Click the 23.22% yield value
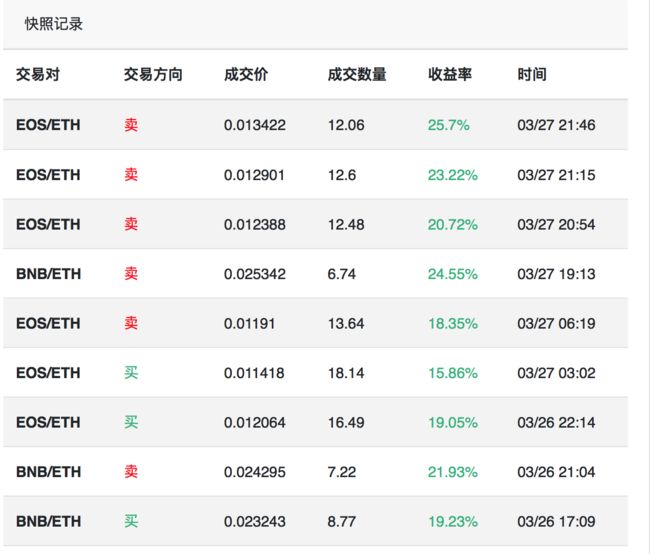650x554 pixels. click(x=453, y=175)
